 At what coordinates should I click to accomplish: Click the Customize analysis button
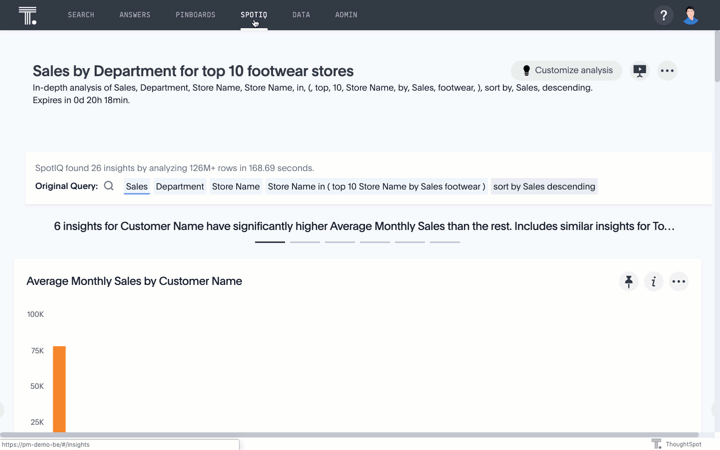[567, 70]
